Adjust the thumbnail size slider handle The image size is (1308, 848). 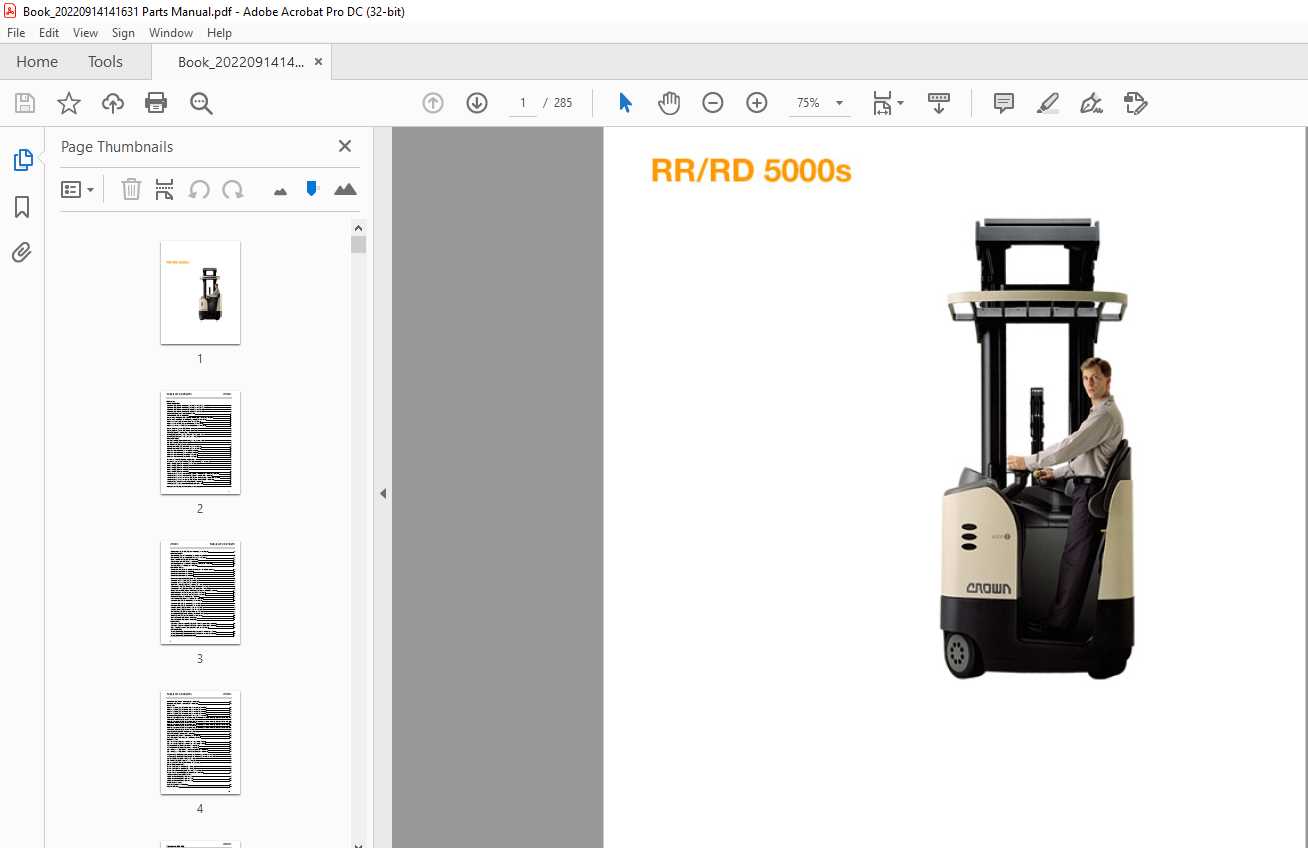312,187
